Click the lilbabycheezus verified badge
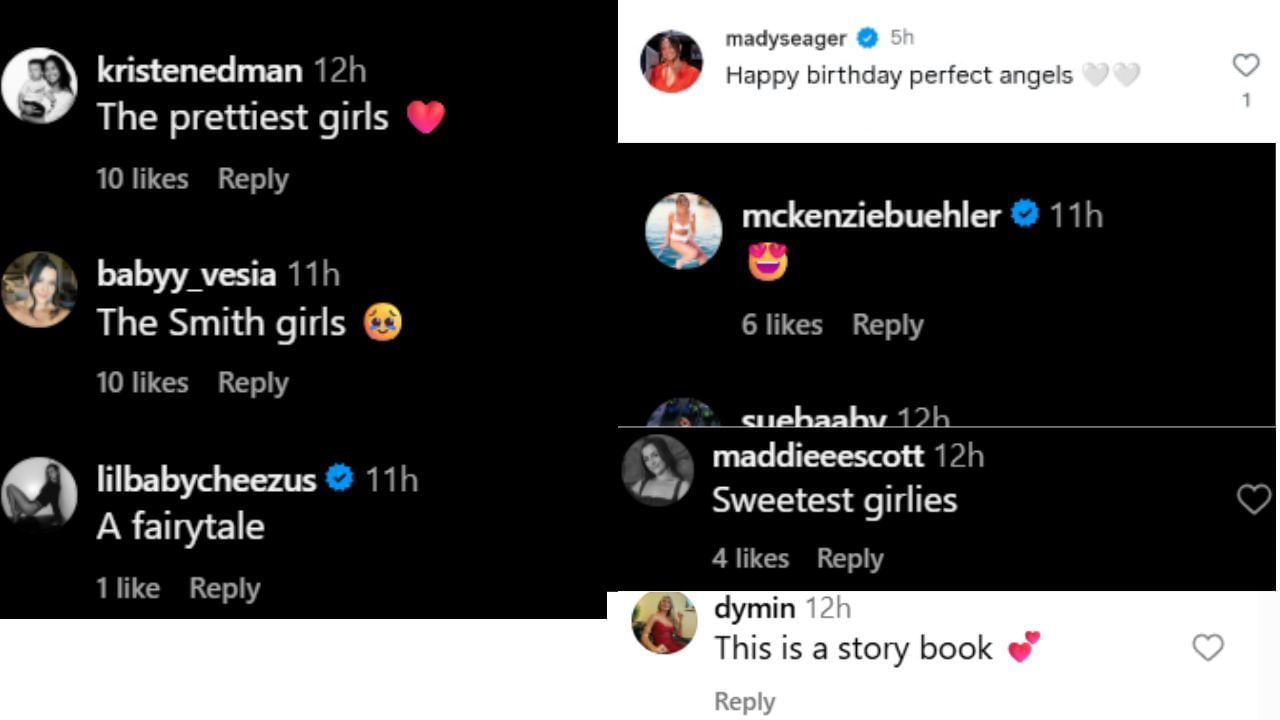 [340, 479]
